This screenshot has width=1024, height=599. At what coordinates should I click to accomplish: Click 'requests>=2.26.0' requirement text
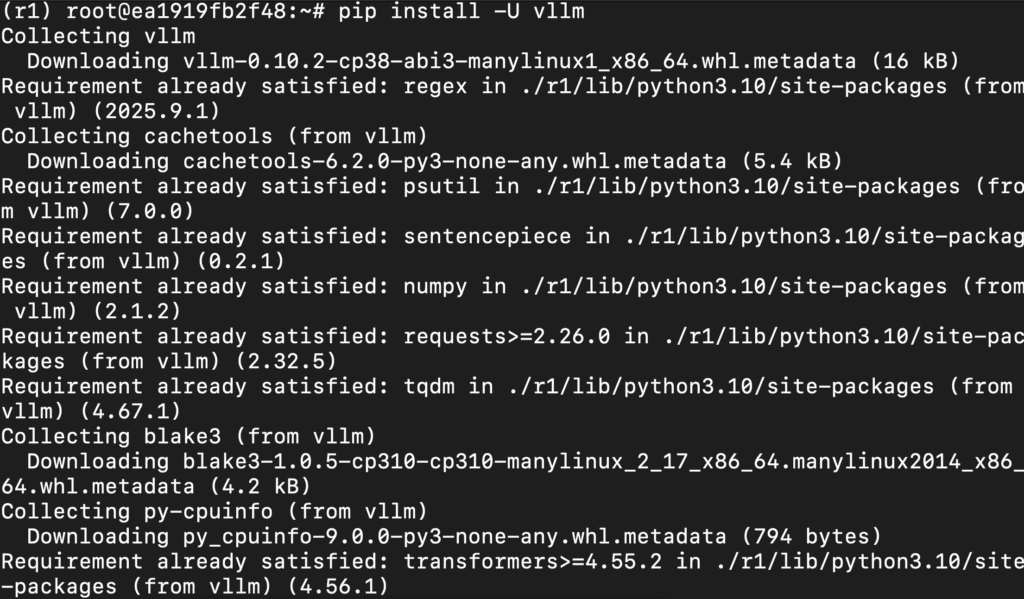pos(507,336)
